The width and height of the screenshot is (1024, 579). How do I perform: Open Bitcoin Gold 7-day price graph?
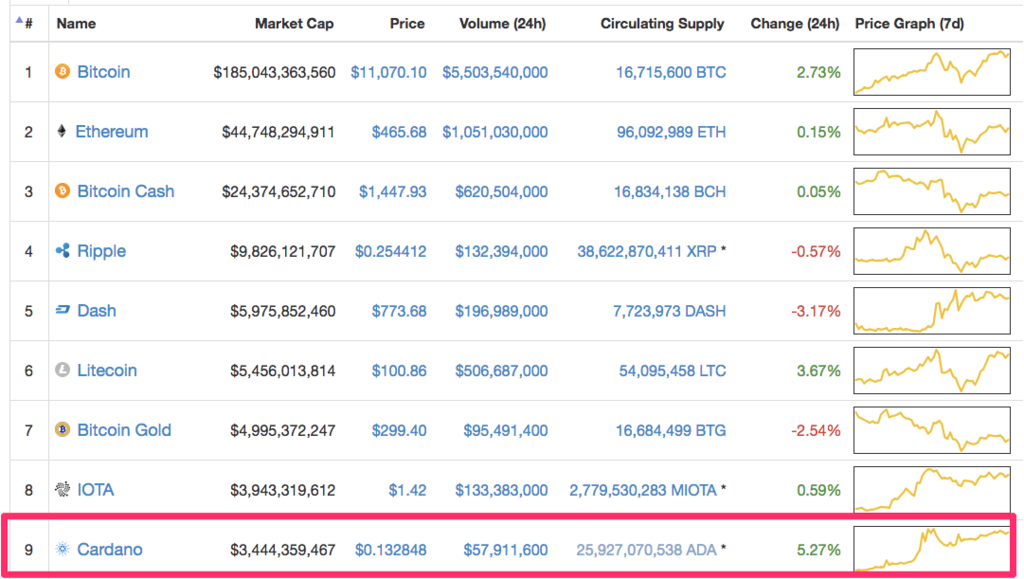point(932,430)
